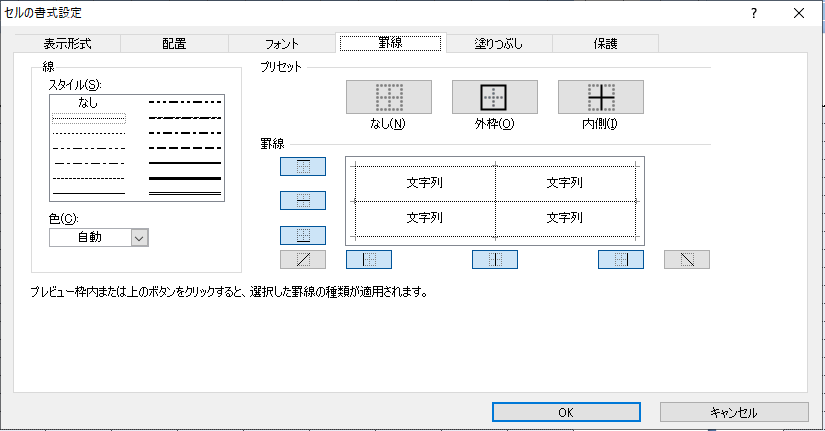Toggle the inside horizontal border button
The height and width of the screenshot is (431, 825).
click(303, 201)
